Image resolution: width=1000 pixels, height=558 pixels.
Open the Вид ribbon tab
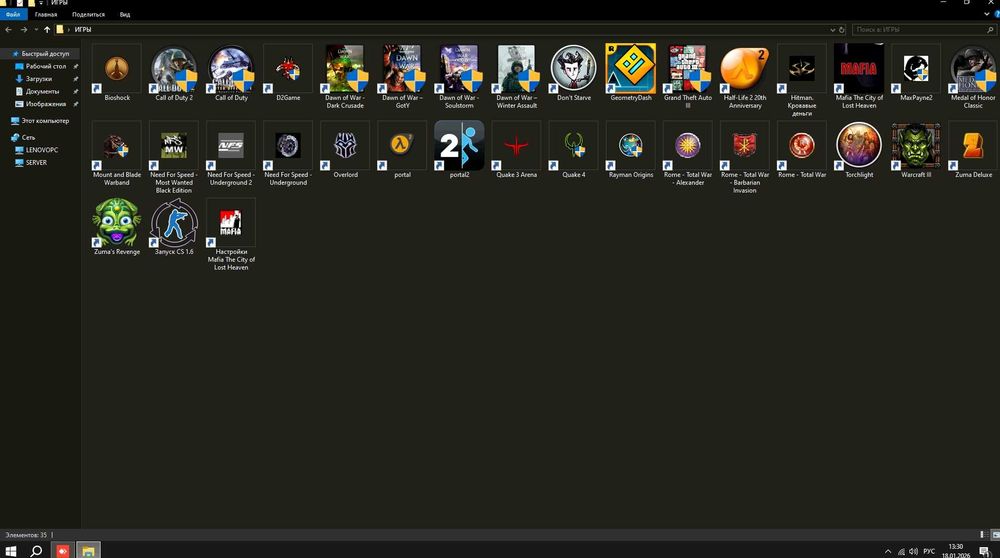point(125,14)
